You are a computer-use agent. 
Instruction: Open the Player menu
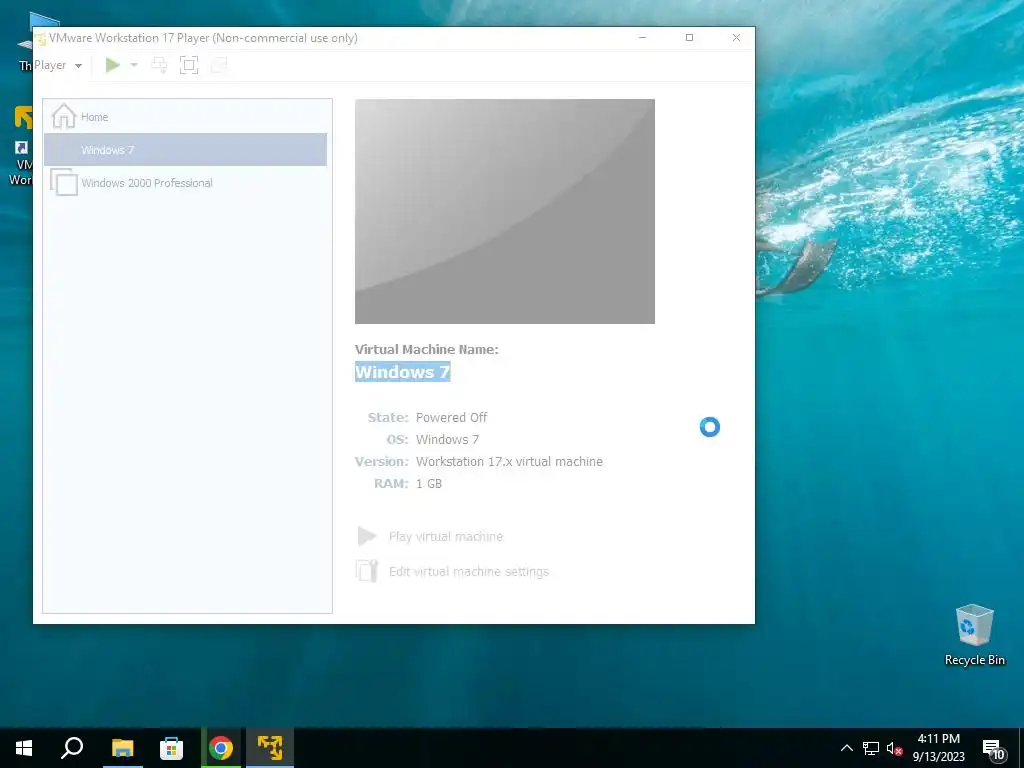58,65
